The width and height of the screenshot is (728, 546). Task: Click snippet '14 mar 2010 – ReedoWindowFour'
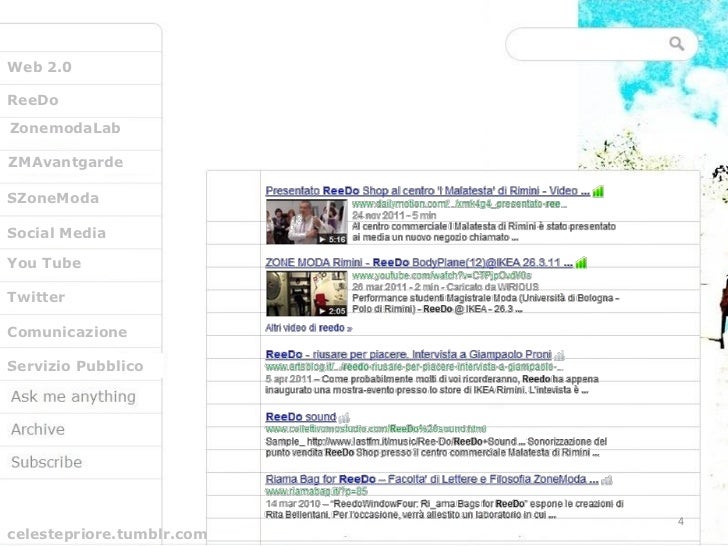click(445, 509)
